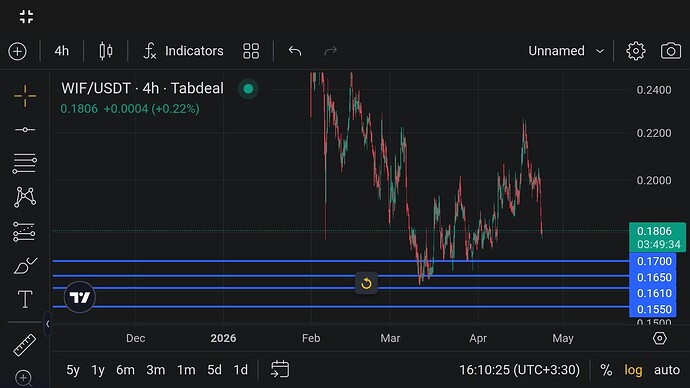The height and width of the screenshot is (388, 690).
Task: Select the long position forecasting tool
Action: pyautogui.click(x=24, y=231)
